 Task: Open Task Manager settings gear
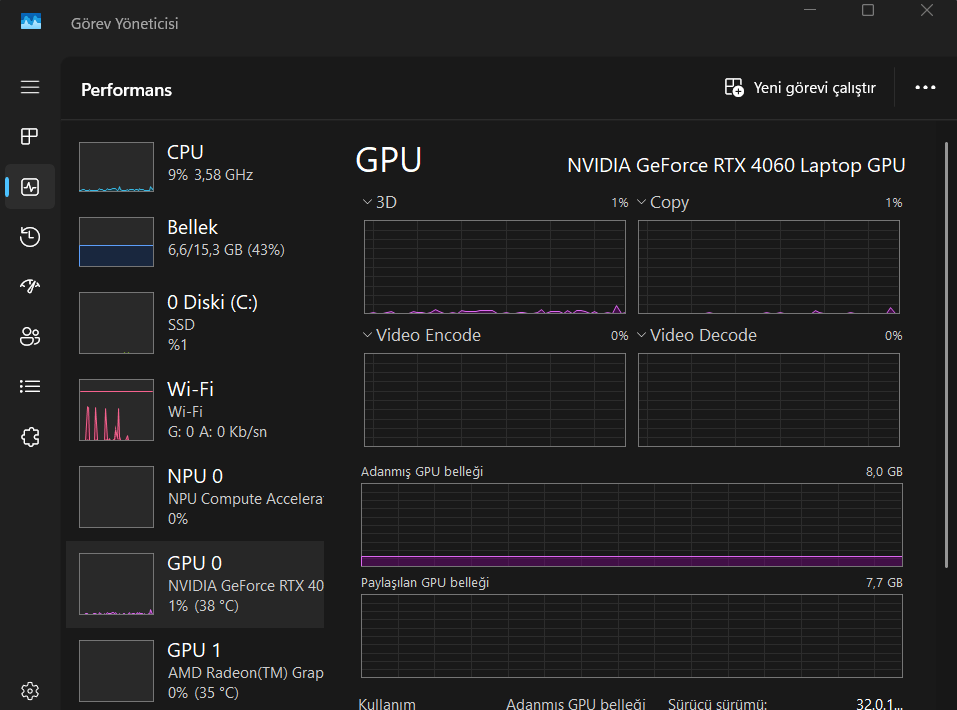tap(30, 690)
